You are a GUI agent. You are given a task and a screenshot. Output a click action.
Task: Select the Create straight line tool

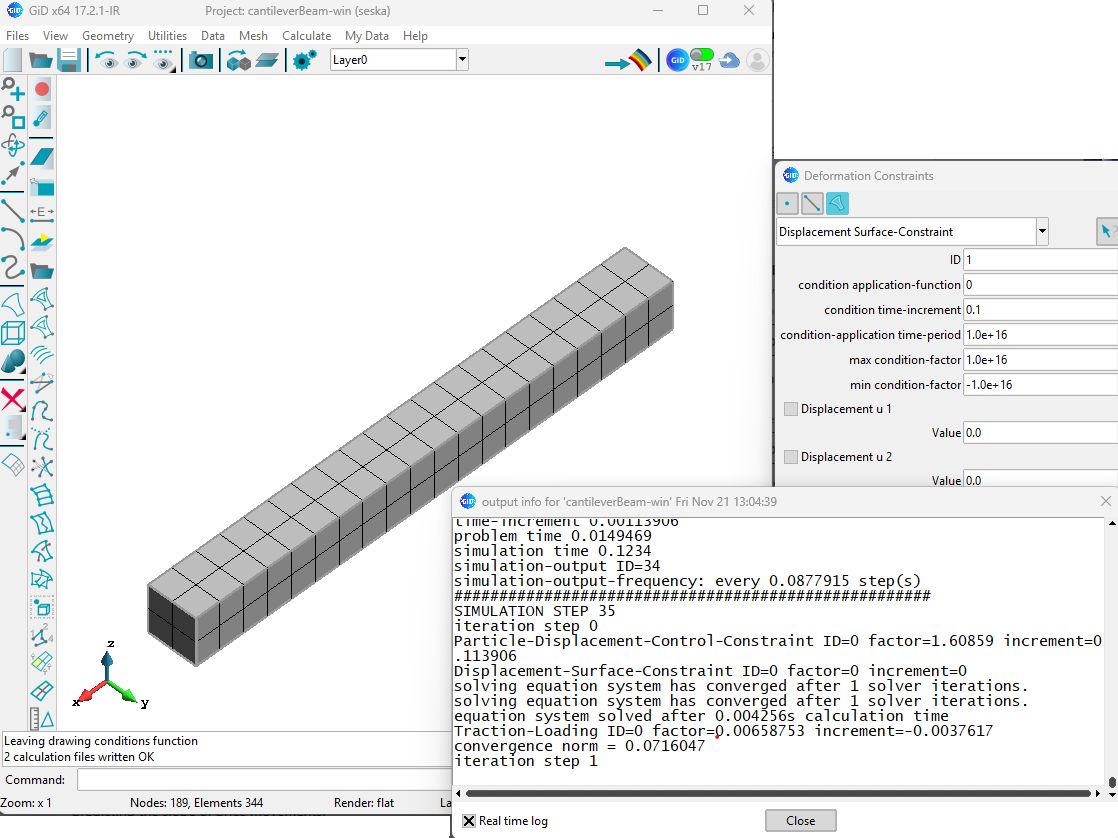coord(13,210)
